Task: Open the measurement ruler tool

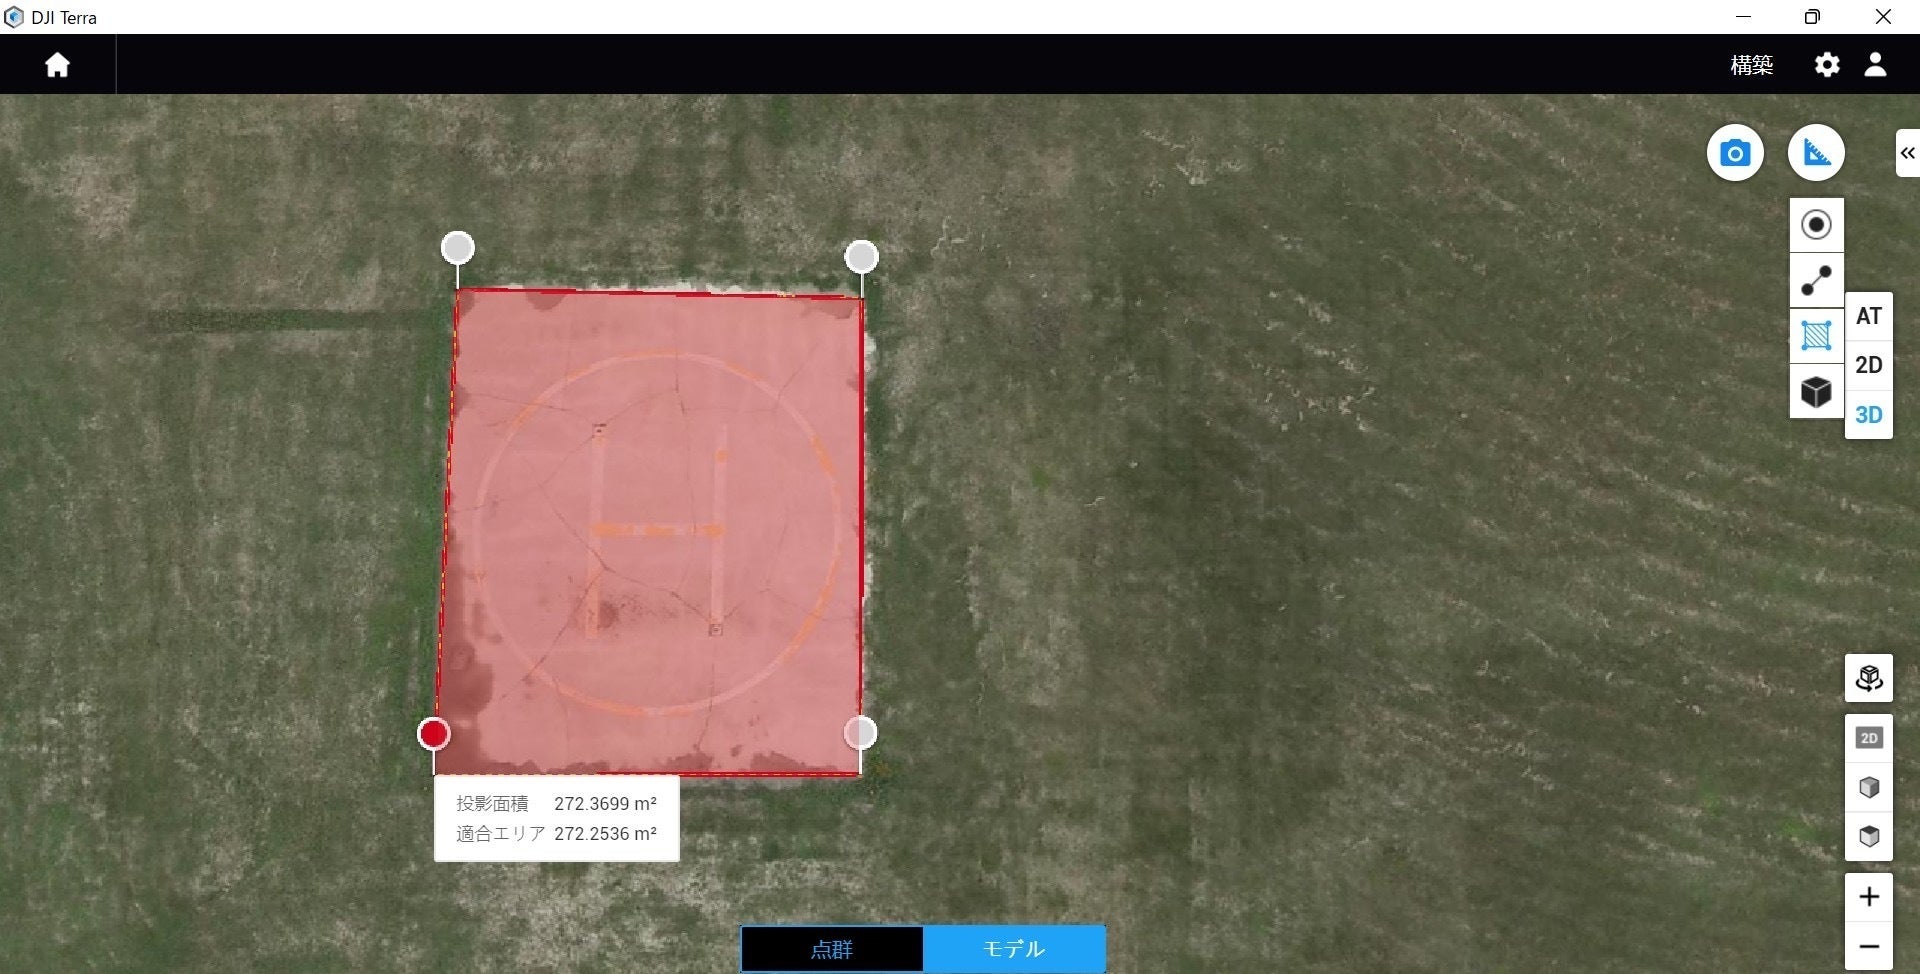Action: [1816, 153]
